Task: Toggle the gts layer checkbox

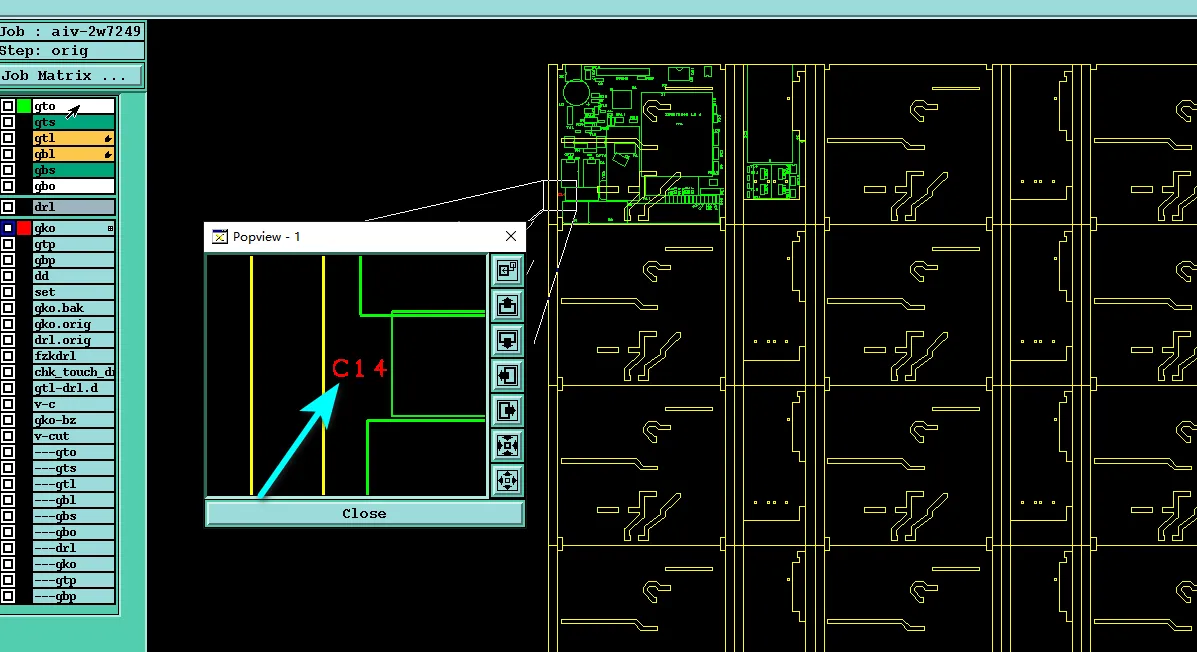Action: pos(8,122)
